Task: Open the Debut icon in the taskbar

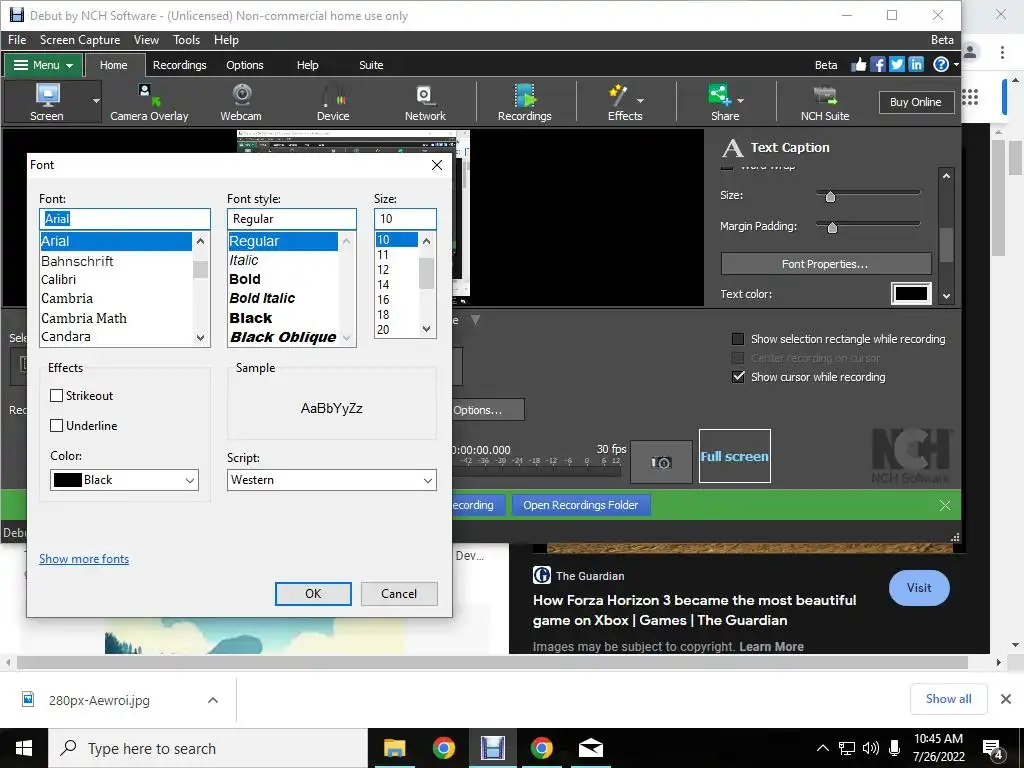Action: (x=493, y=748)
